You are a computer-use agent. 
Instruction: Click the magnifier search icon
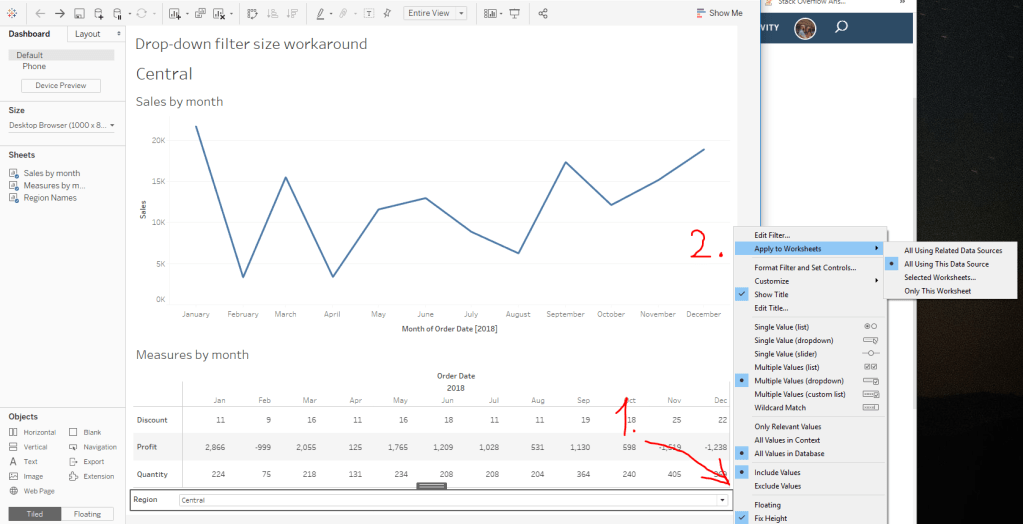841,27
